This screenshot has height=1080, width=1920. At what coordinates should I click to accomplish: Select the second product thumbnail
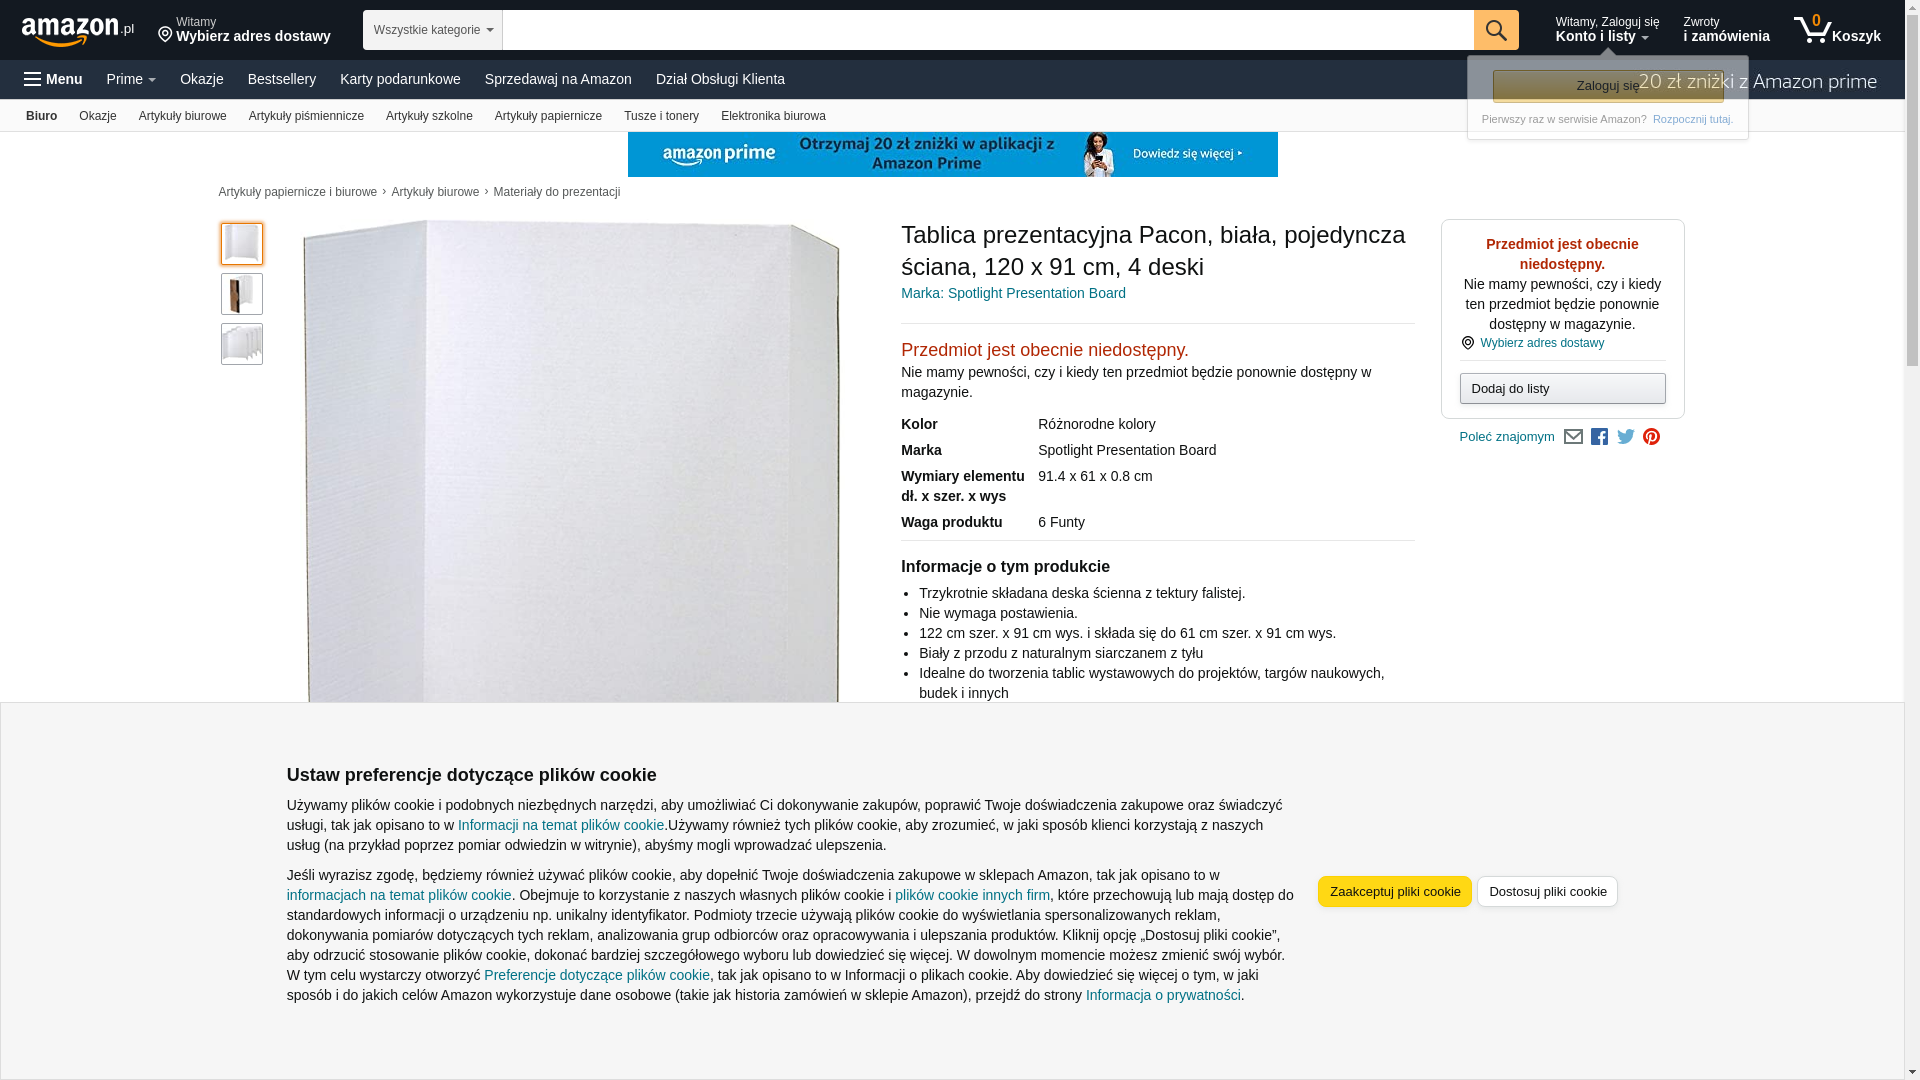coord(242,294)
